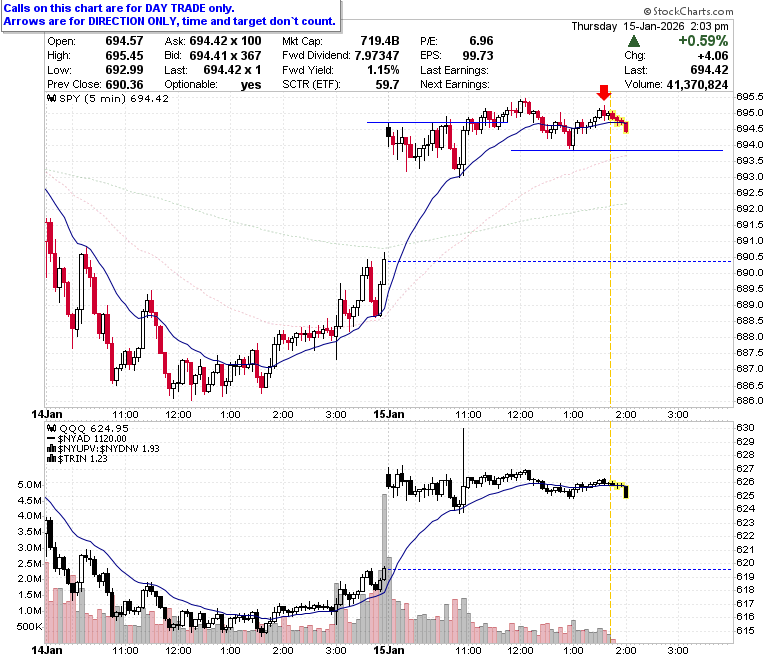Click the Volume value 41,370,824
780x659 pixels.
[697, 85]
